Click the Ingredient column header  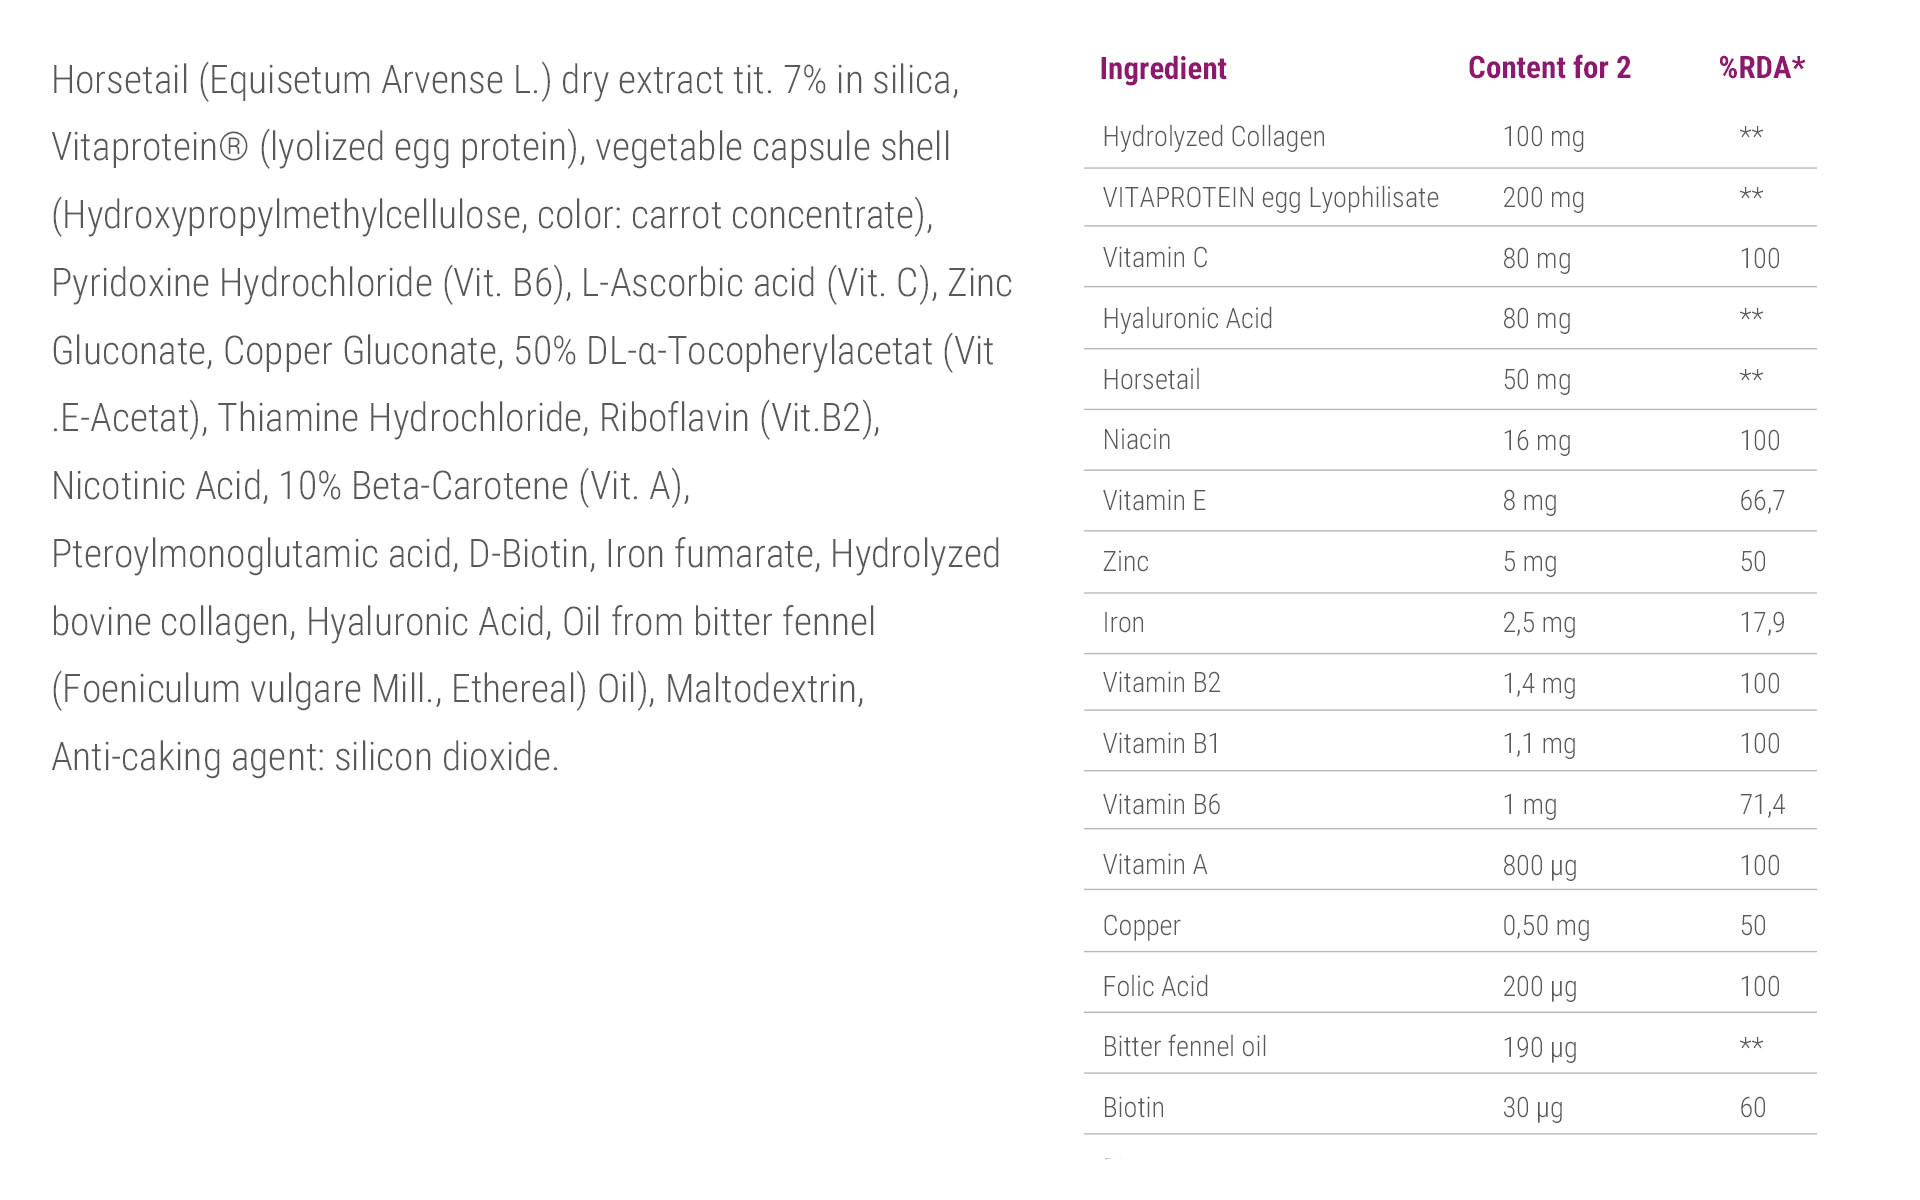pos(1162,68)
